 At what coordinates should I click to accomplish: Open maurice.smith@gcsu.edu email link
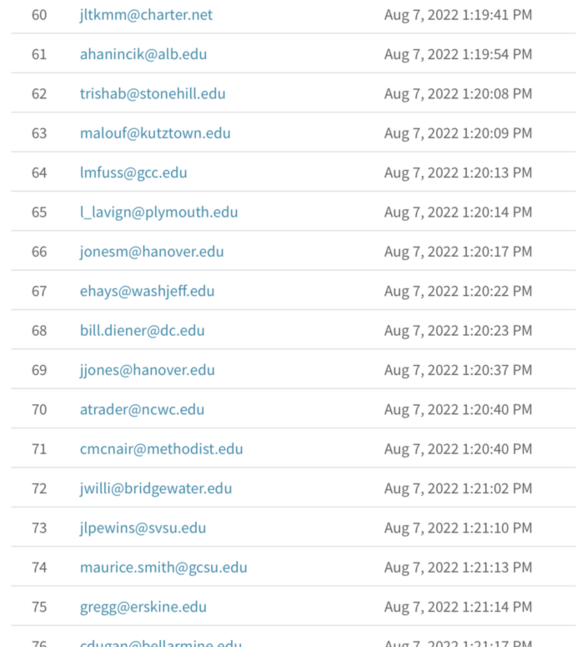tap(163, 568)
